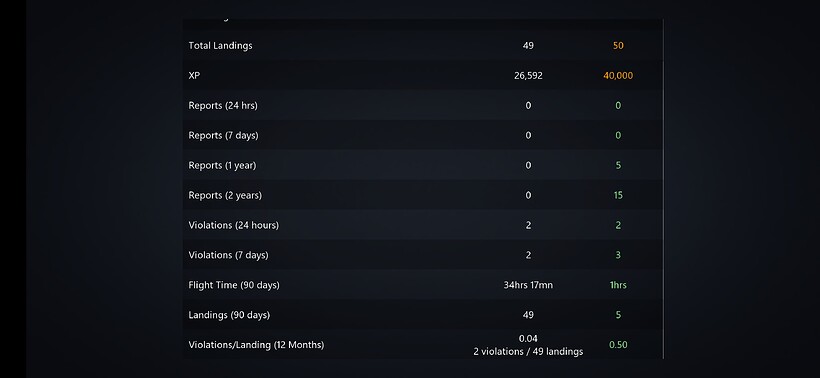Image resolution: width=820 pixels, height=378 pixels.
Task: Select the Reports (7 days) label
Action: [223, 135]
